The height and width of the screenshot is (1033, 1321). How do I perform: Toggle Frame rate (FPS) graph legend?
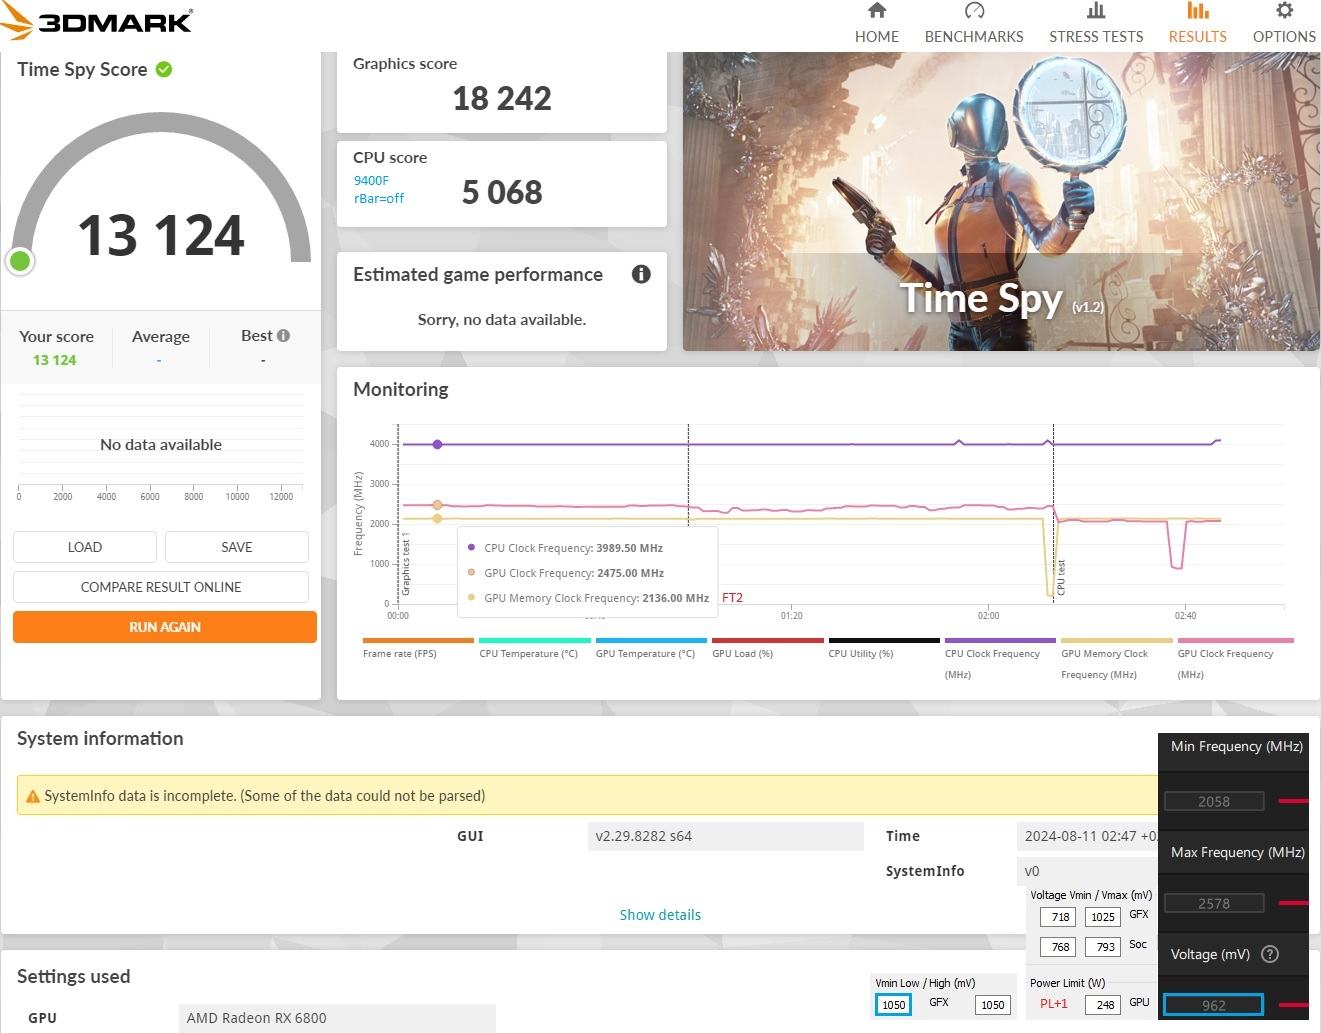[x=418, y=647]
